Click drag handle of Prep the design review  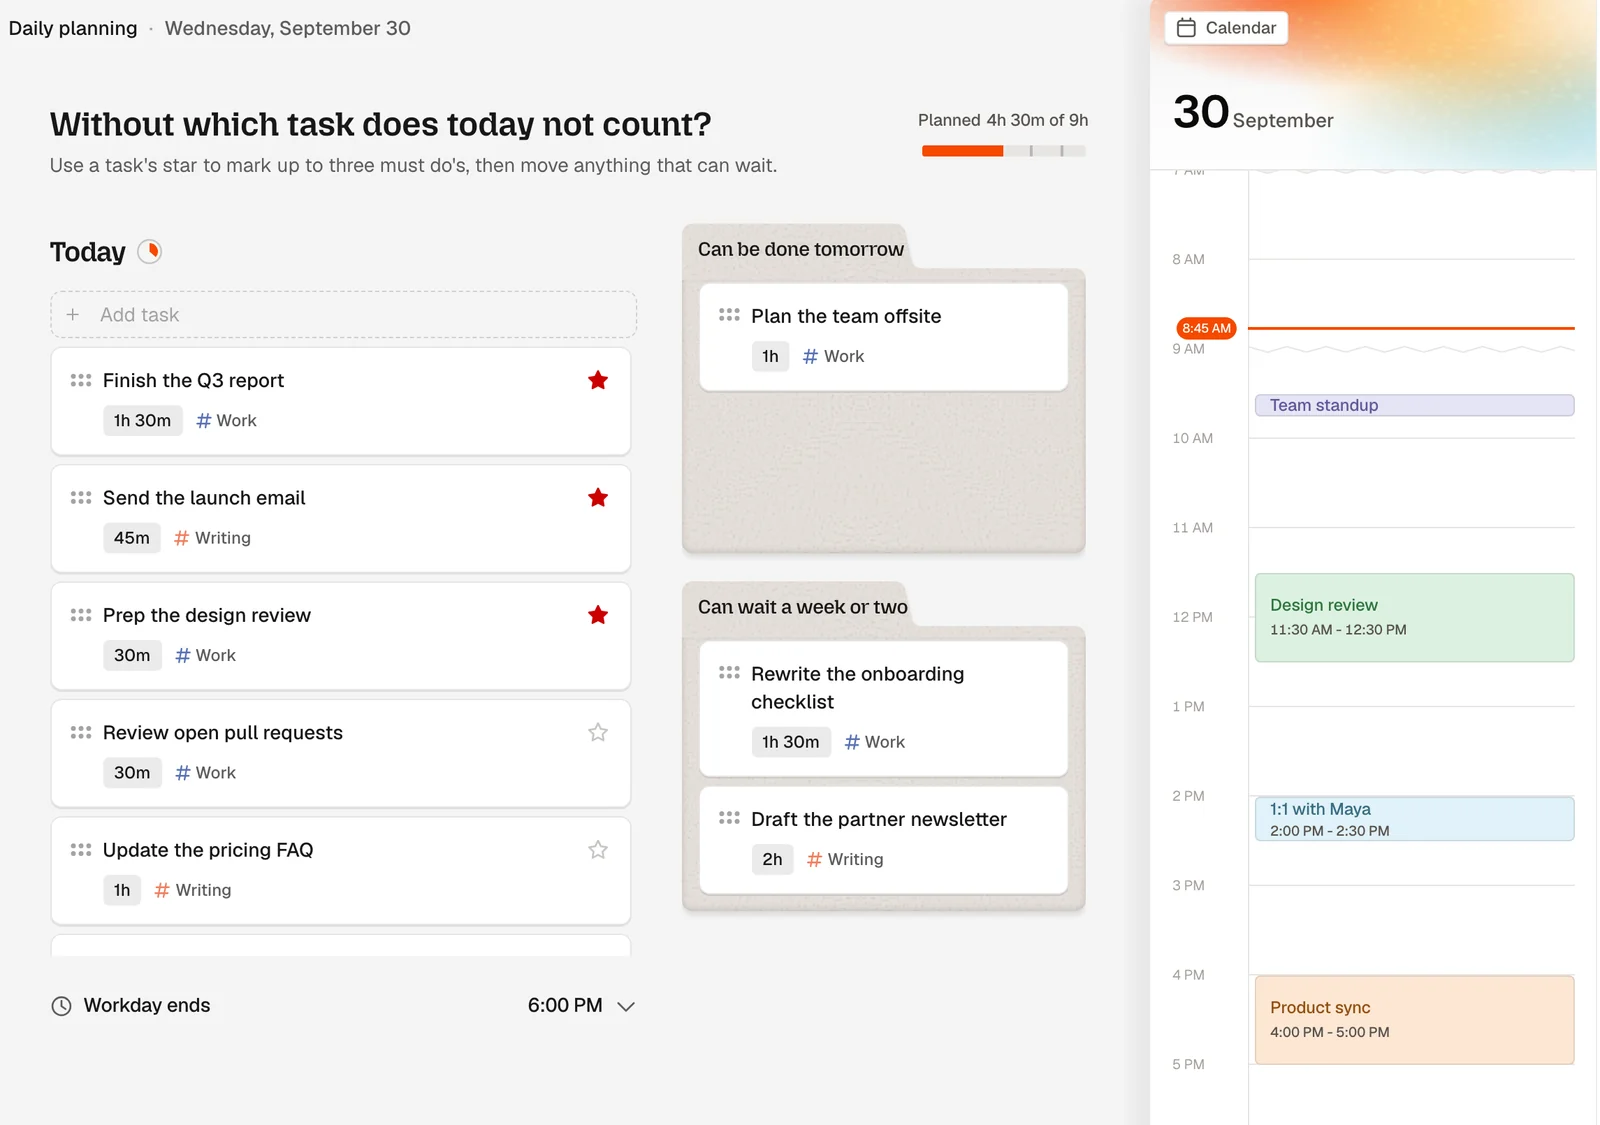click(81, 615)
